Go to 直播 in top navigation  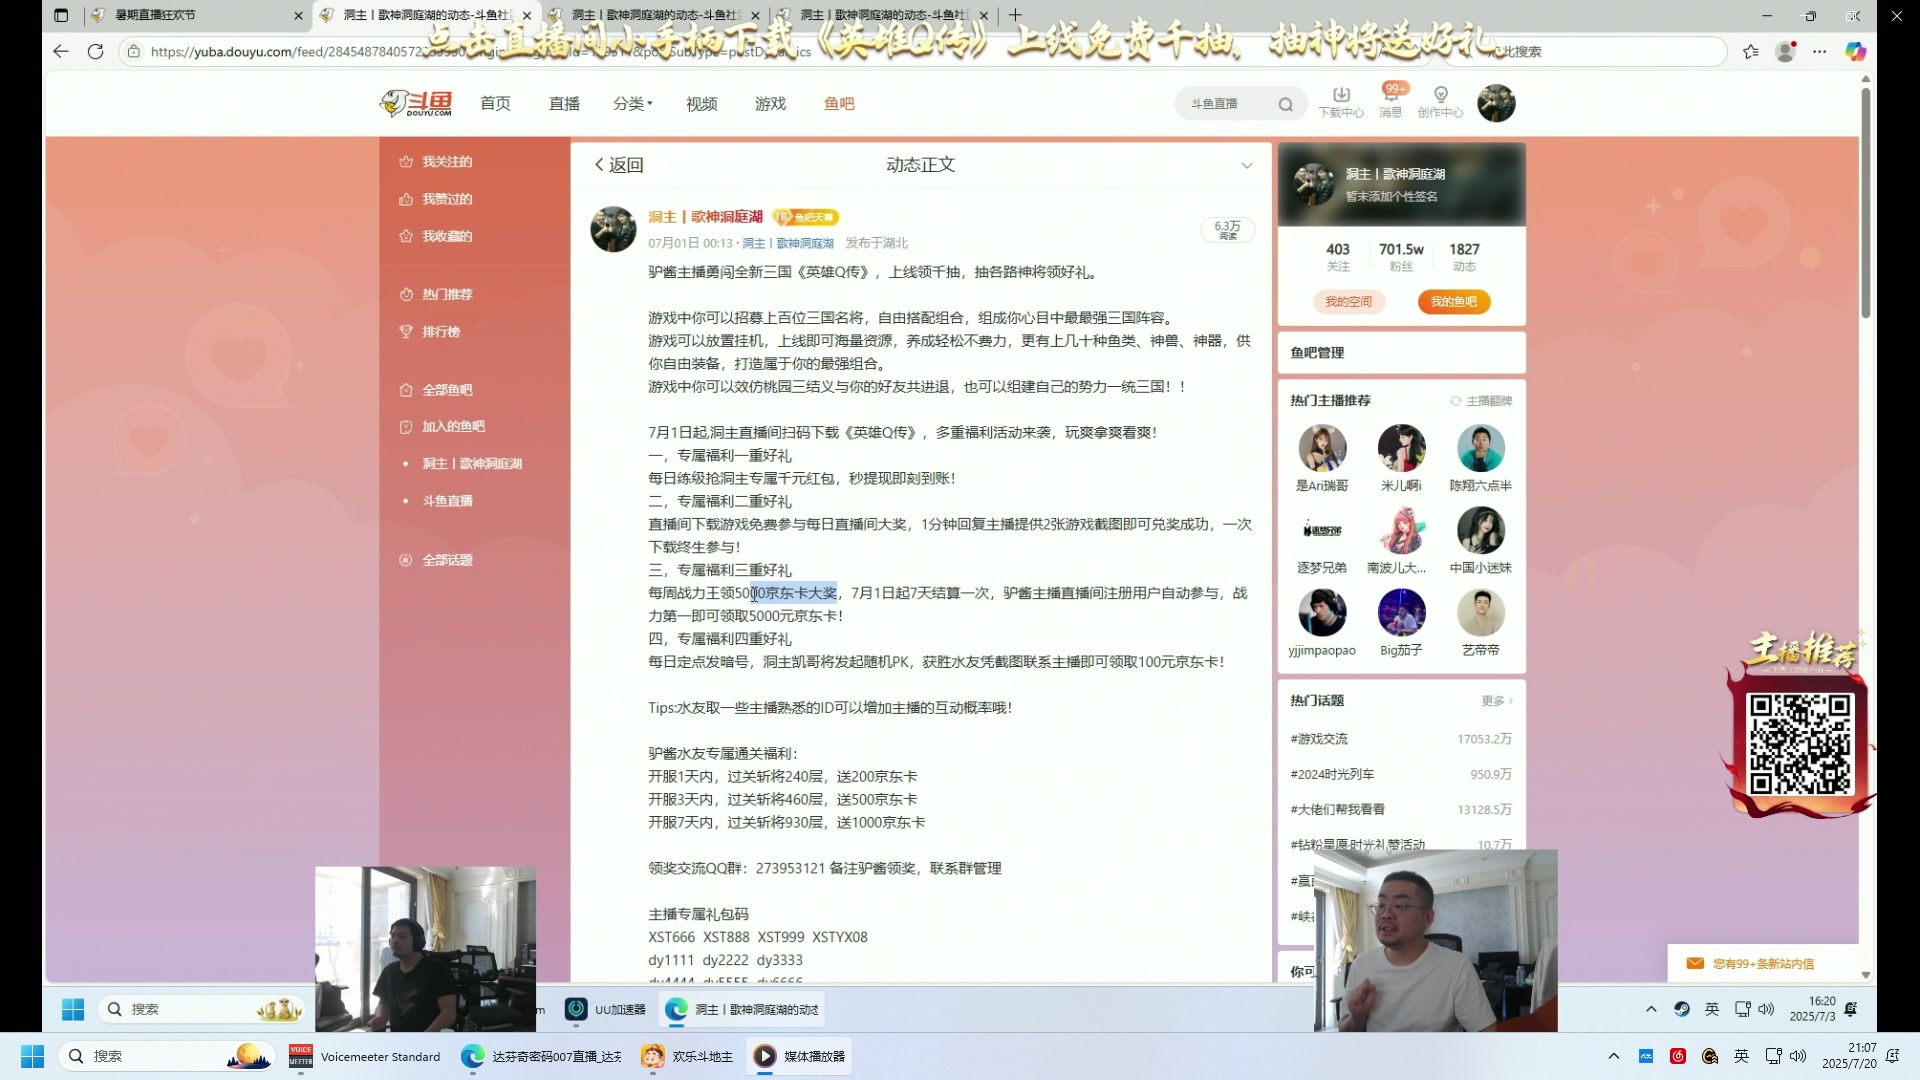(564, 103)
